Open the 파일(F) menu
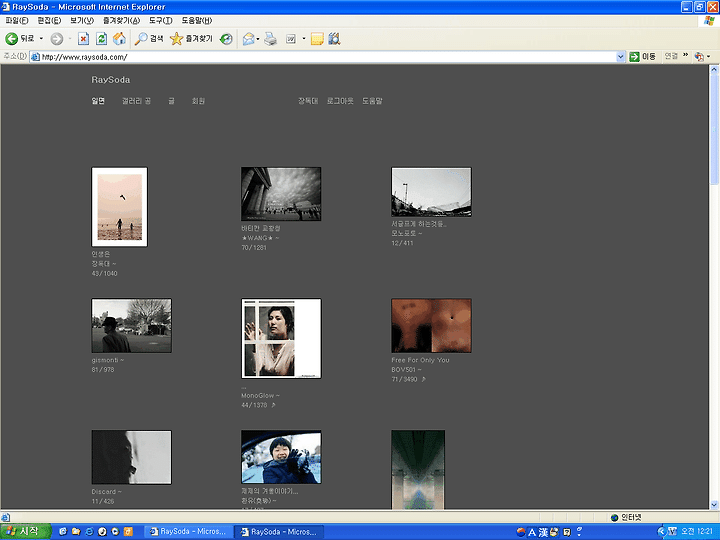 17,21
